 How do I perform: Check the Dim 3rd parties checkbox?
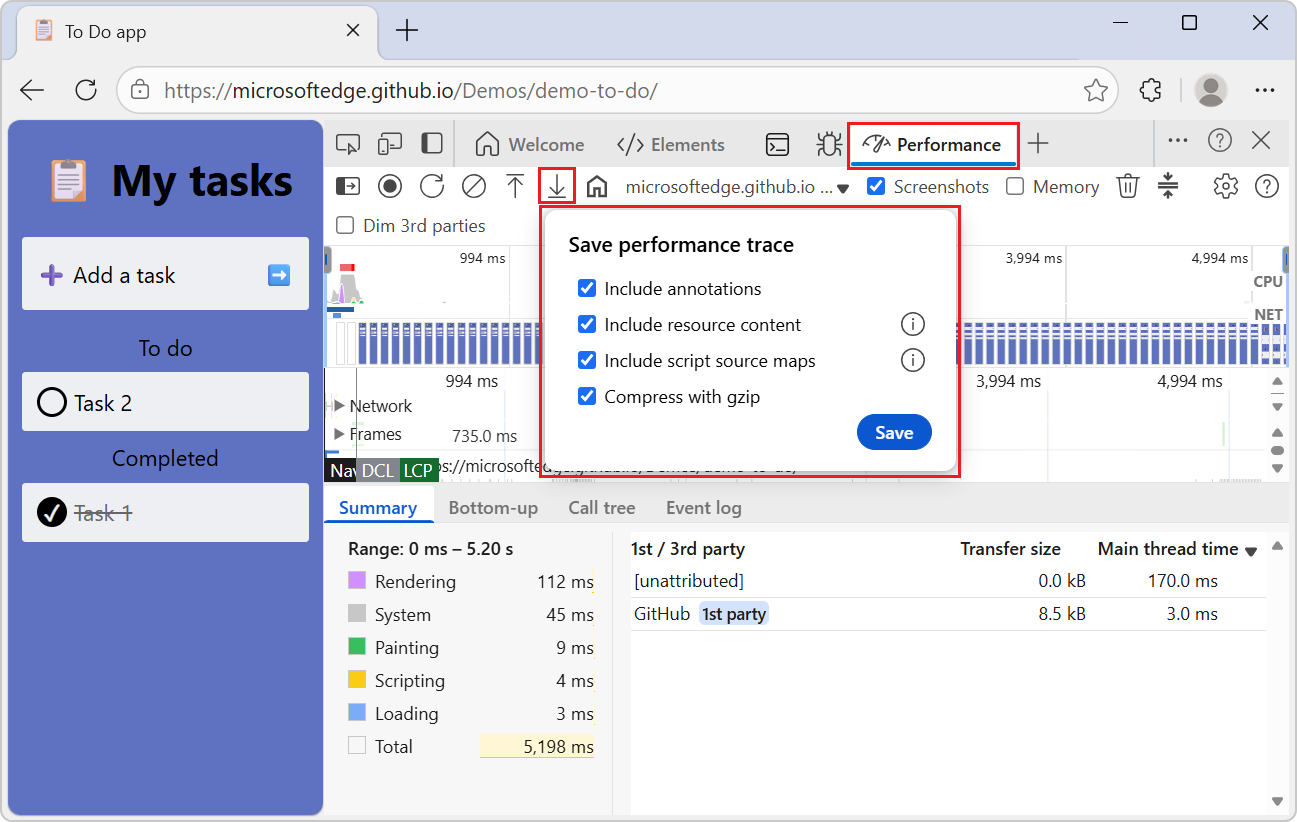click(x=344, y=225)
